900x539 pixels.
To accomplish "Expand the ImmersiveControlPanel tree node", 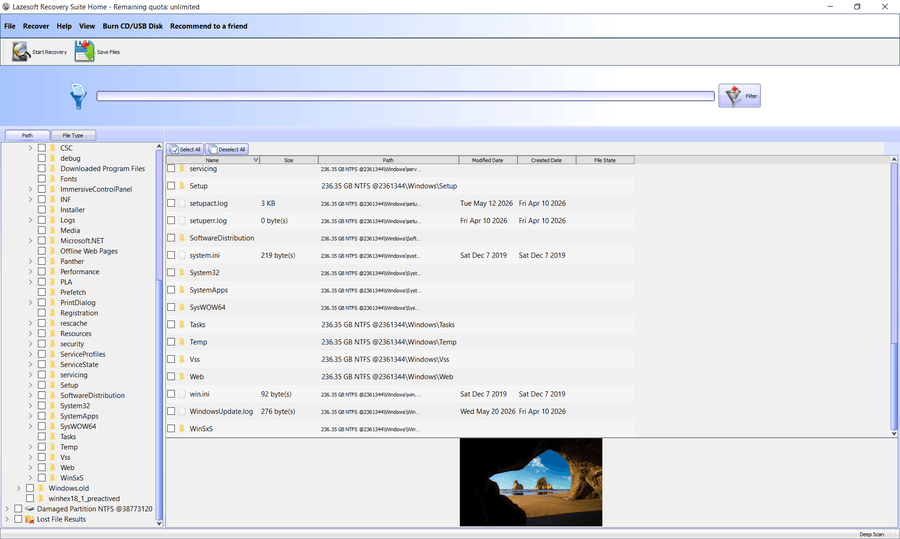I will [30, 189].
